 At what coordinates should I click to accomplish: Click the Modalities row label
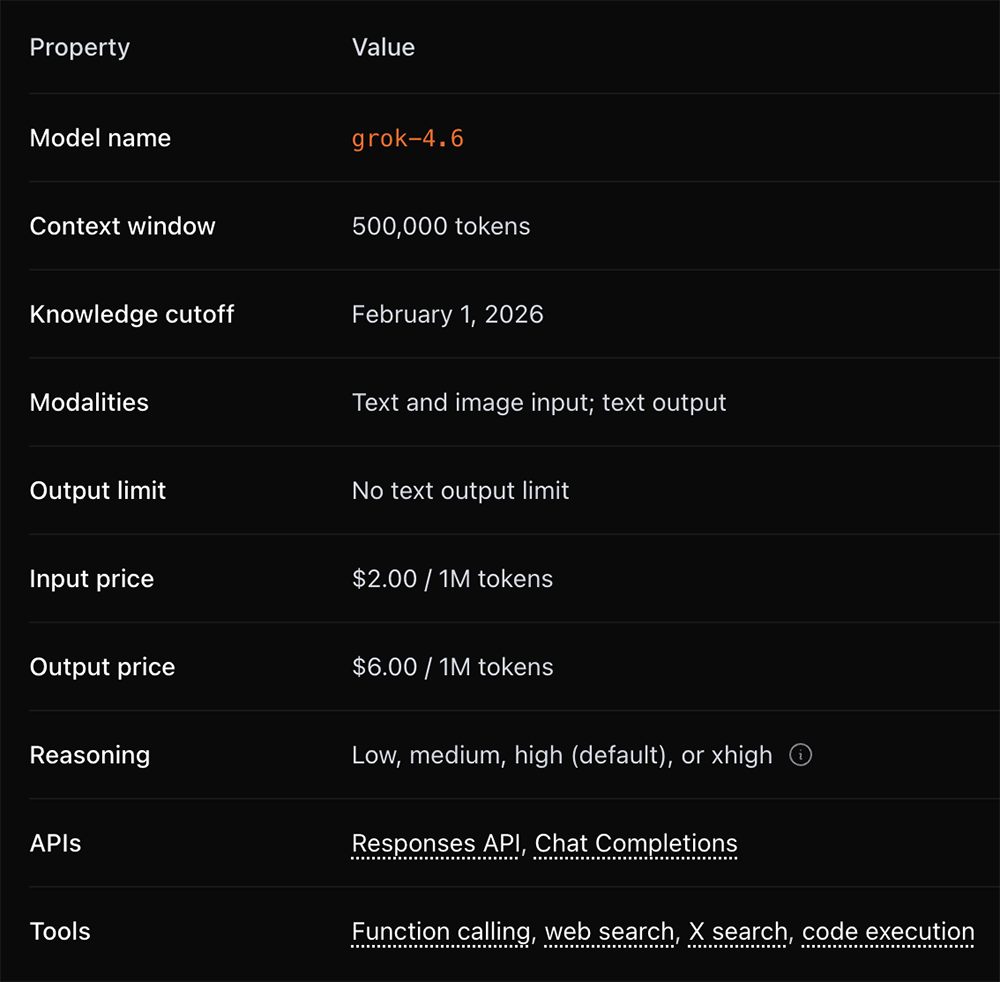point(89,402)
